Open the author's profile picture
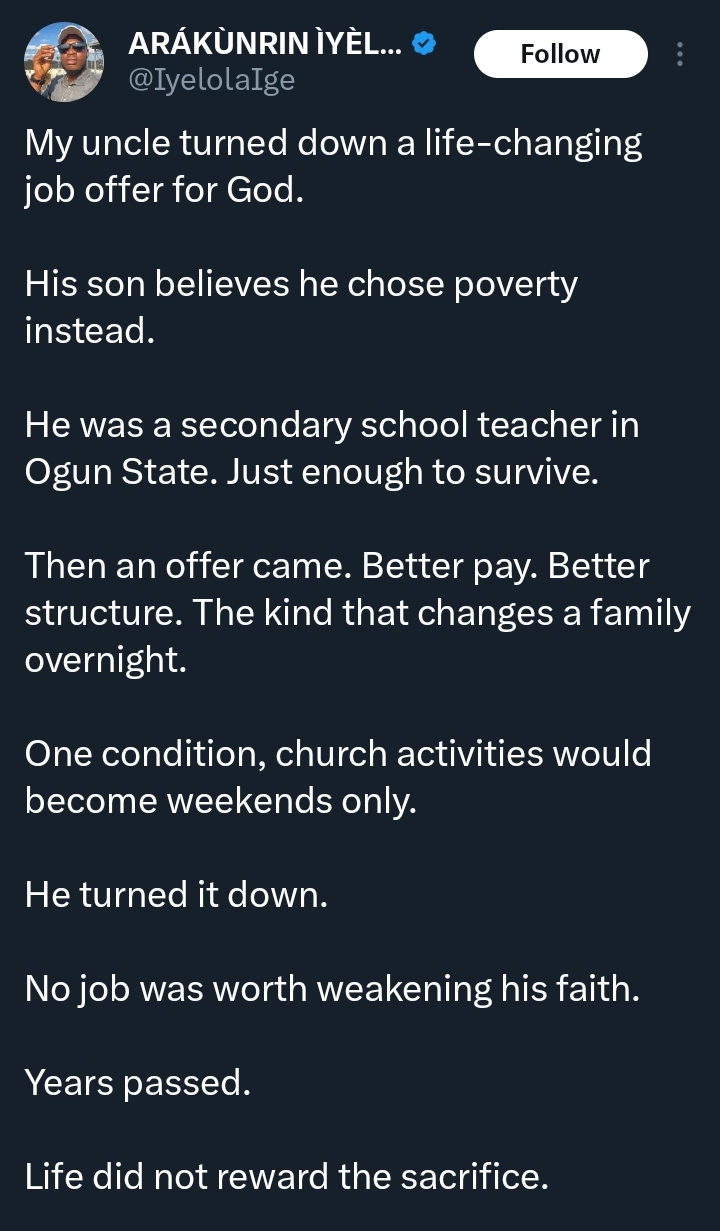 64,61
